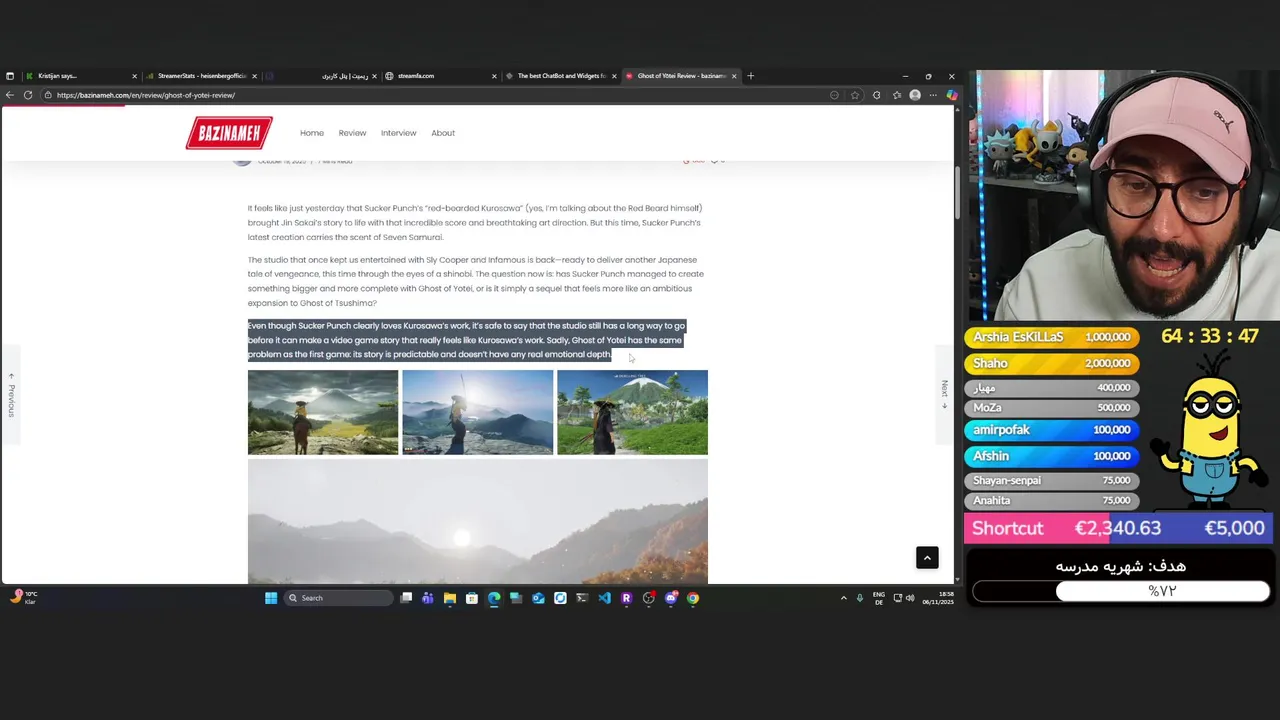Click the Task View icon in the taskbar
The image size is (1280, 720).
click(x=406, y=598)
